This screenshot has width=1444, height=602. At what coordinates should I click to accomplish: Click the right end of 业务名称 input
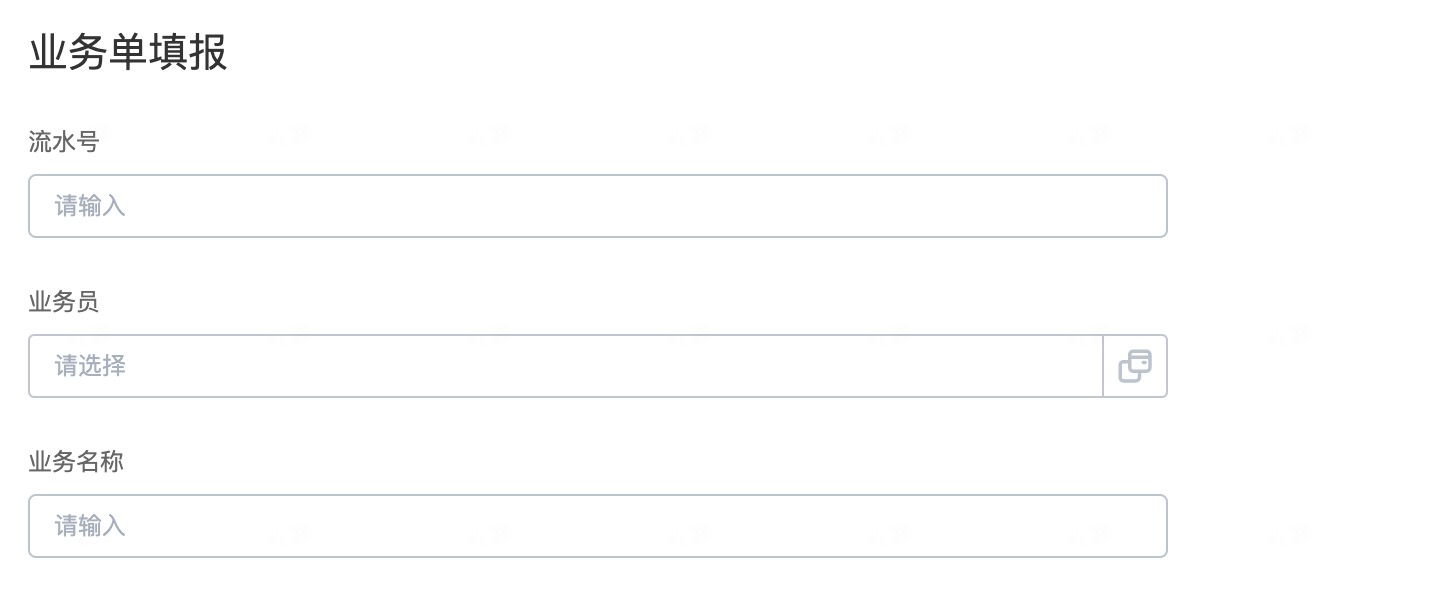(1140, 526)
